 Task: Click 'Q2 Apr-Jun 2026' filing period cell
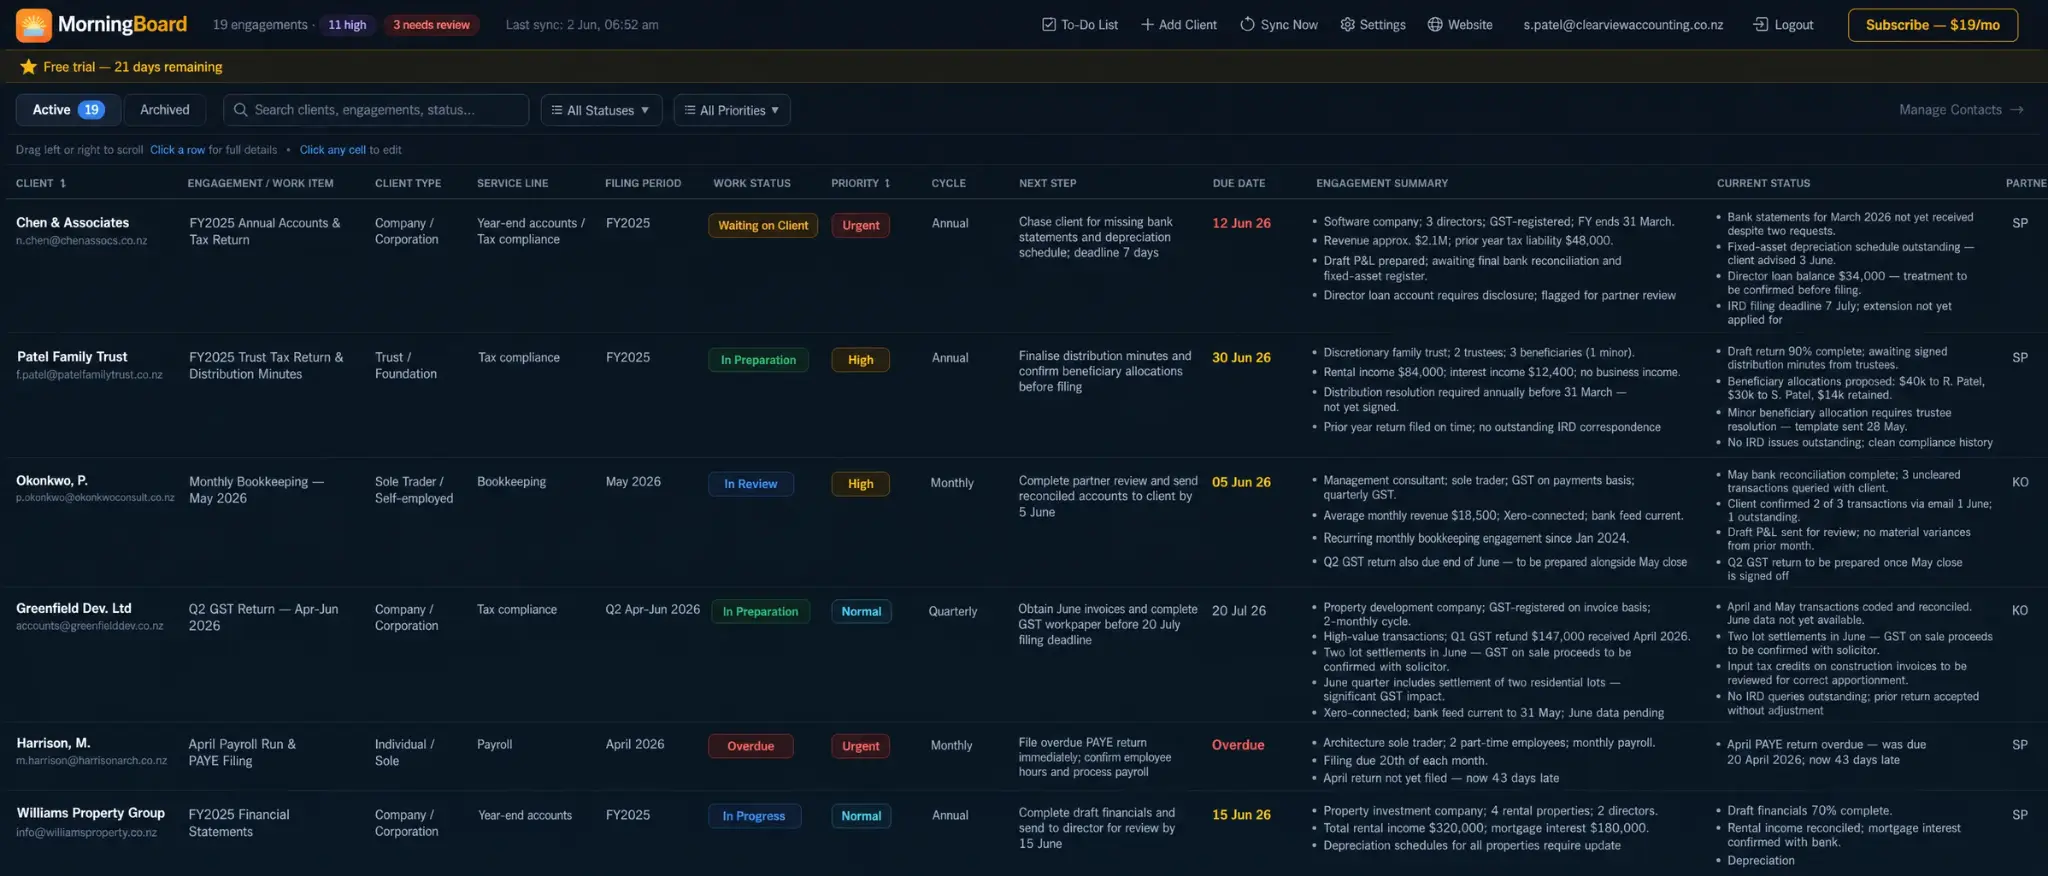tap(652, 609)
